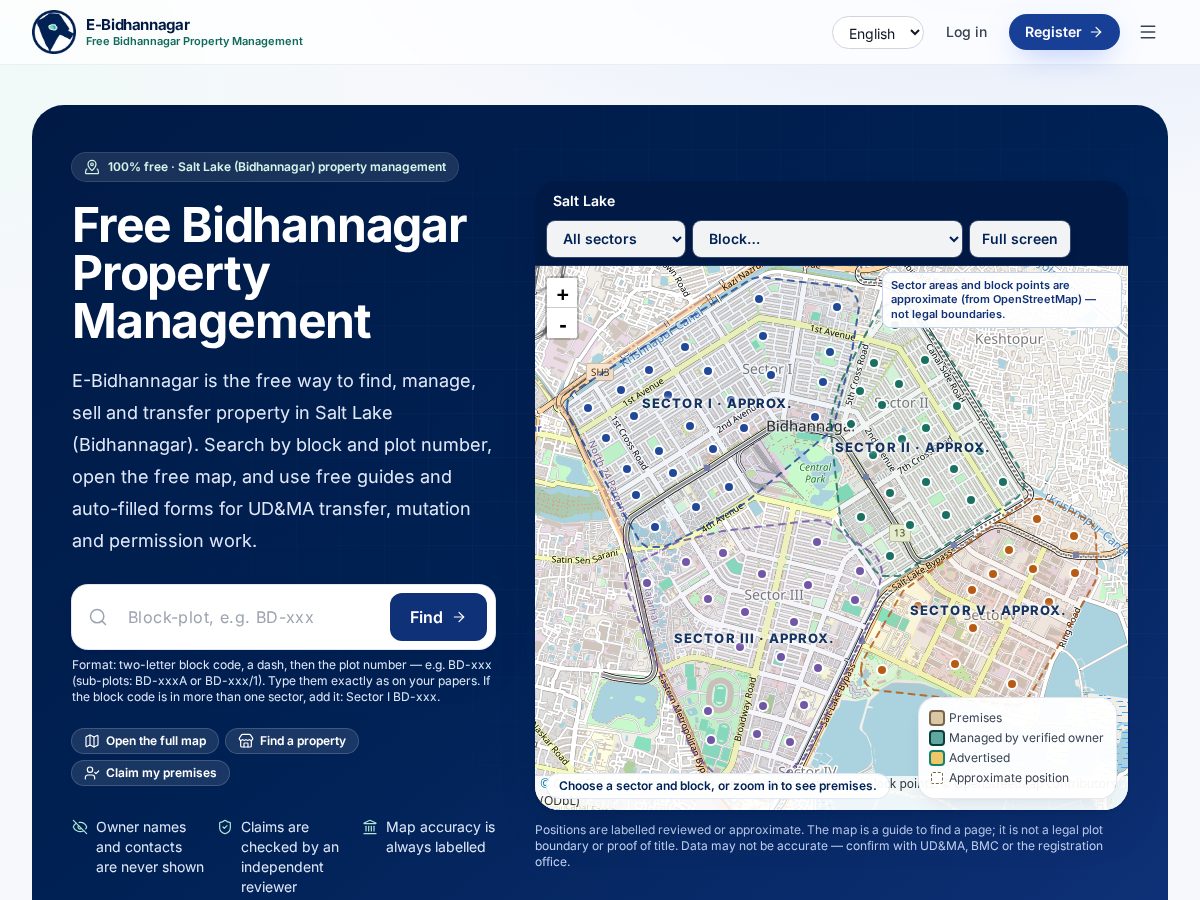This screenshot has width=1200, height=900.
Task: Click the Register button
Action: 1064,32
